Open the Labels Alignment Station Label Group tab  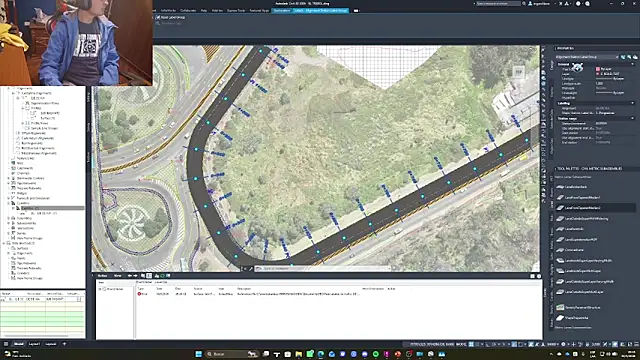(321, 10)
